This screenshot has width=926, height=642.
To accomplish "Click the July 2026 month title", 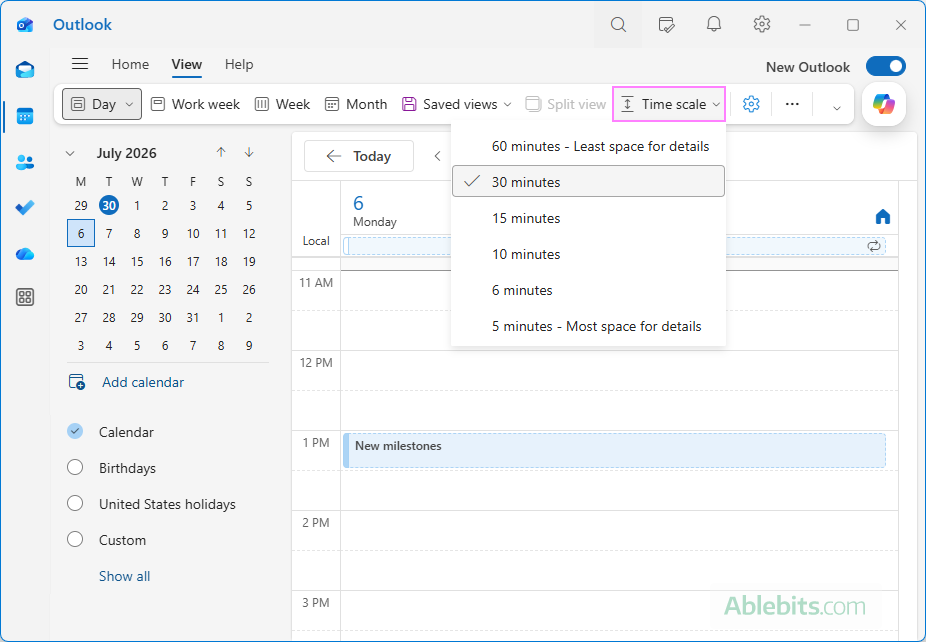I will (x=126, y=153).
